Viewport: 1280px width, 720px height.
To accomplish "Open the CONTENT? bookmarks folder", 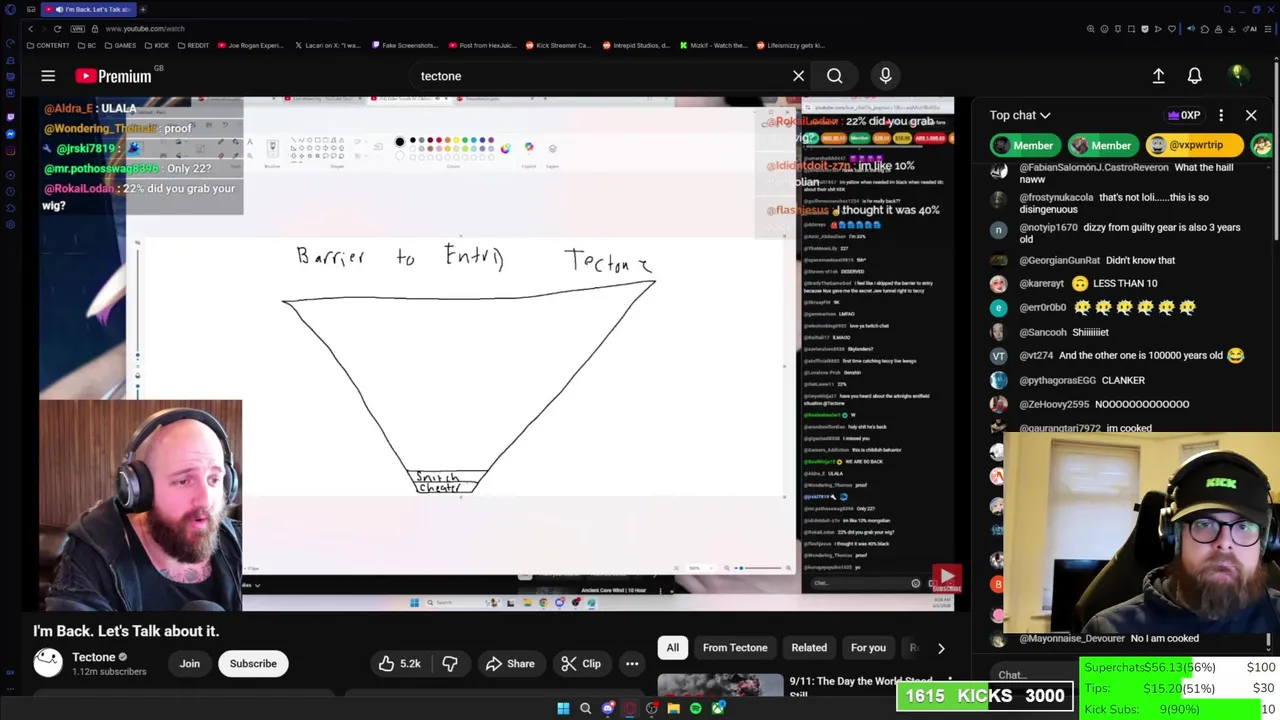I will pyautogui.click(x=50, y=45).
